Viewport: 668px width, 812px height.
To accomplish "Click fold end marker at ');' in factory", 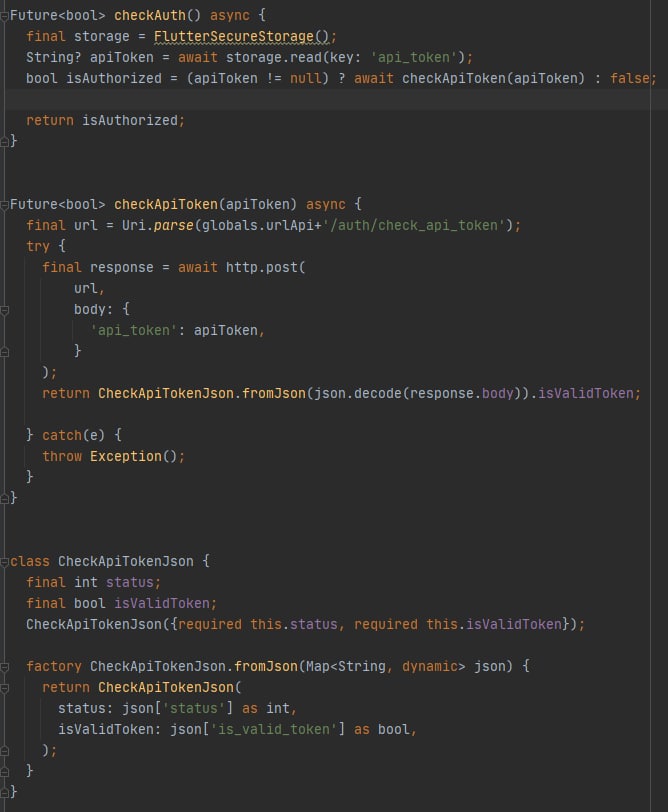I will click(x=4, y=751).
